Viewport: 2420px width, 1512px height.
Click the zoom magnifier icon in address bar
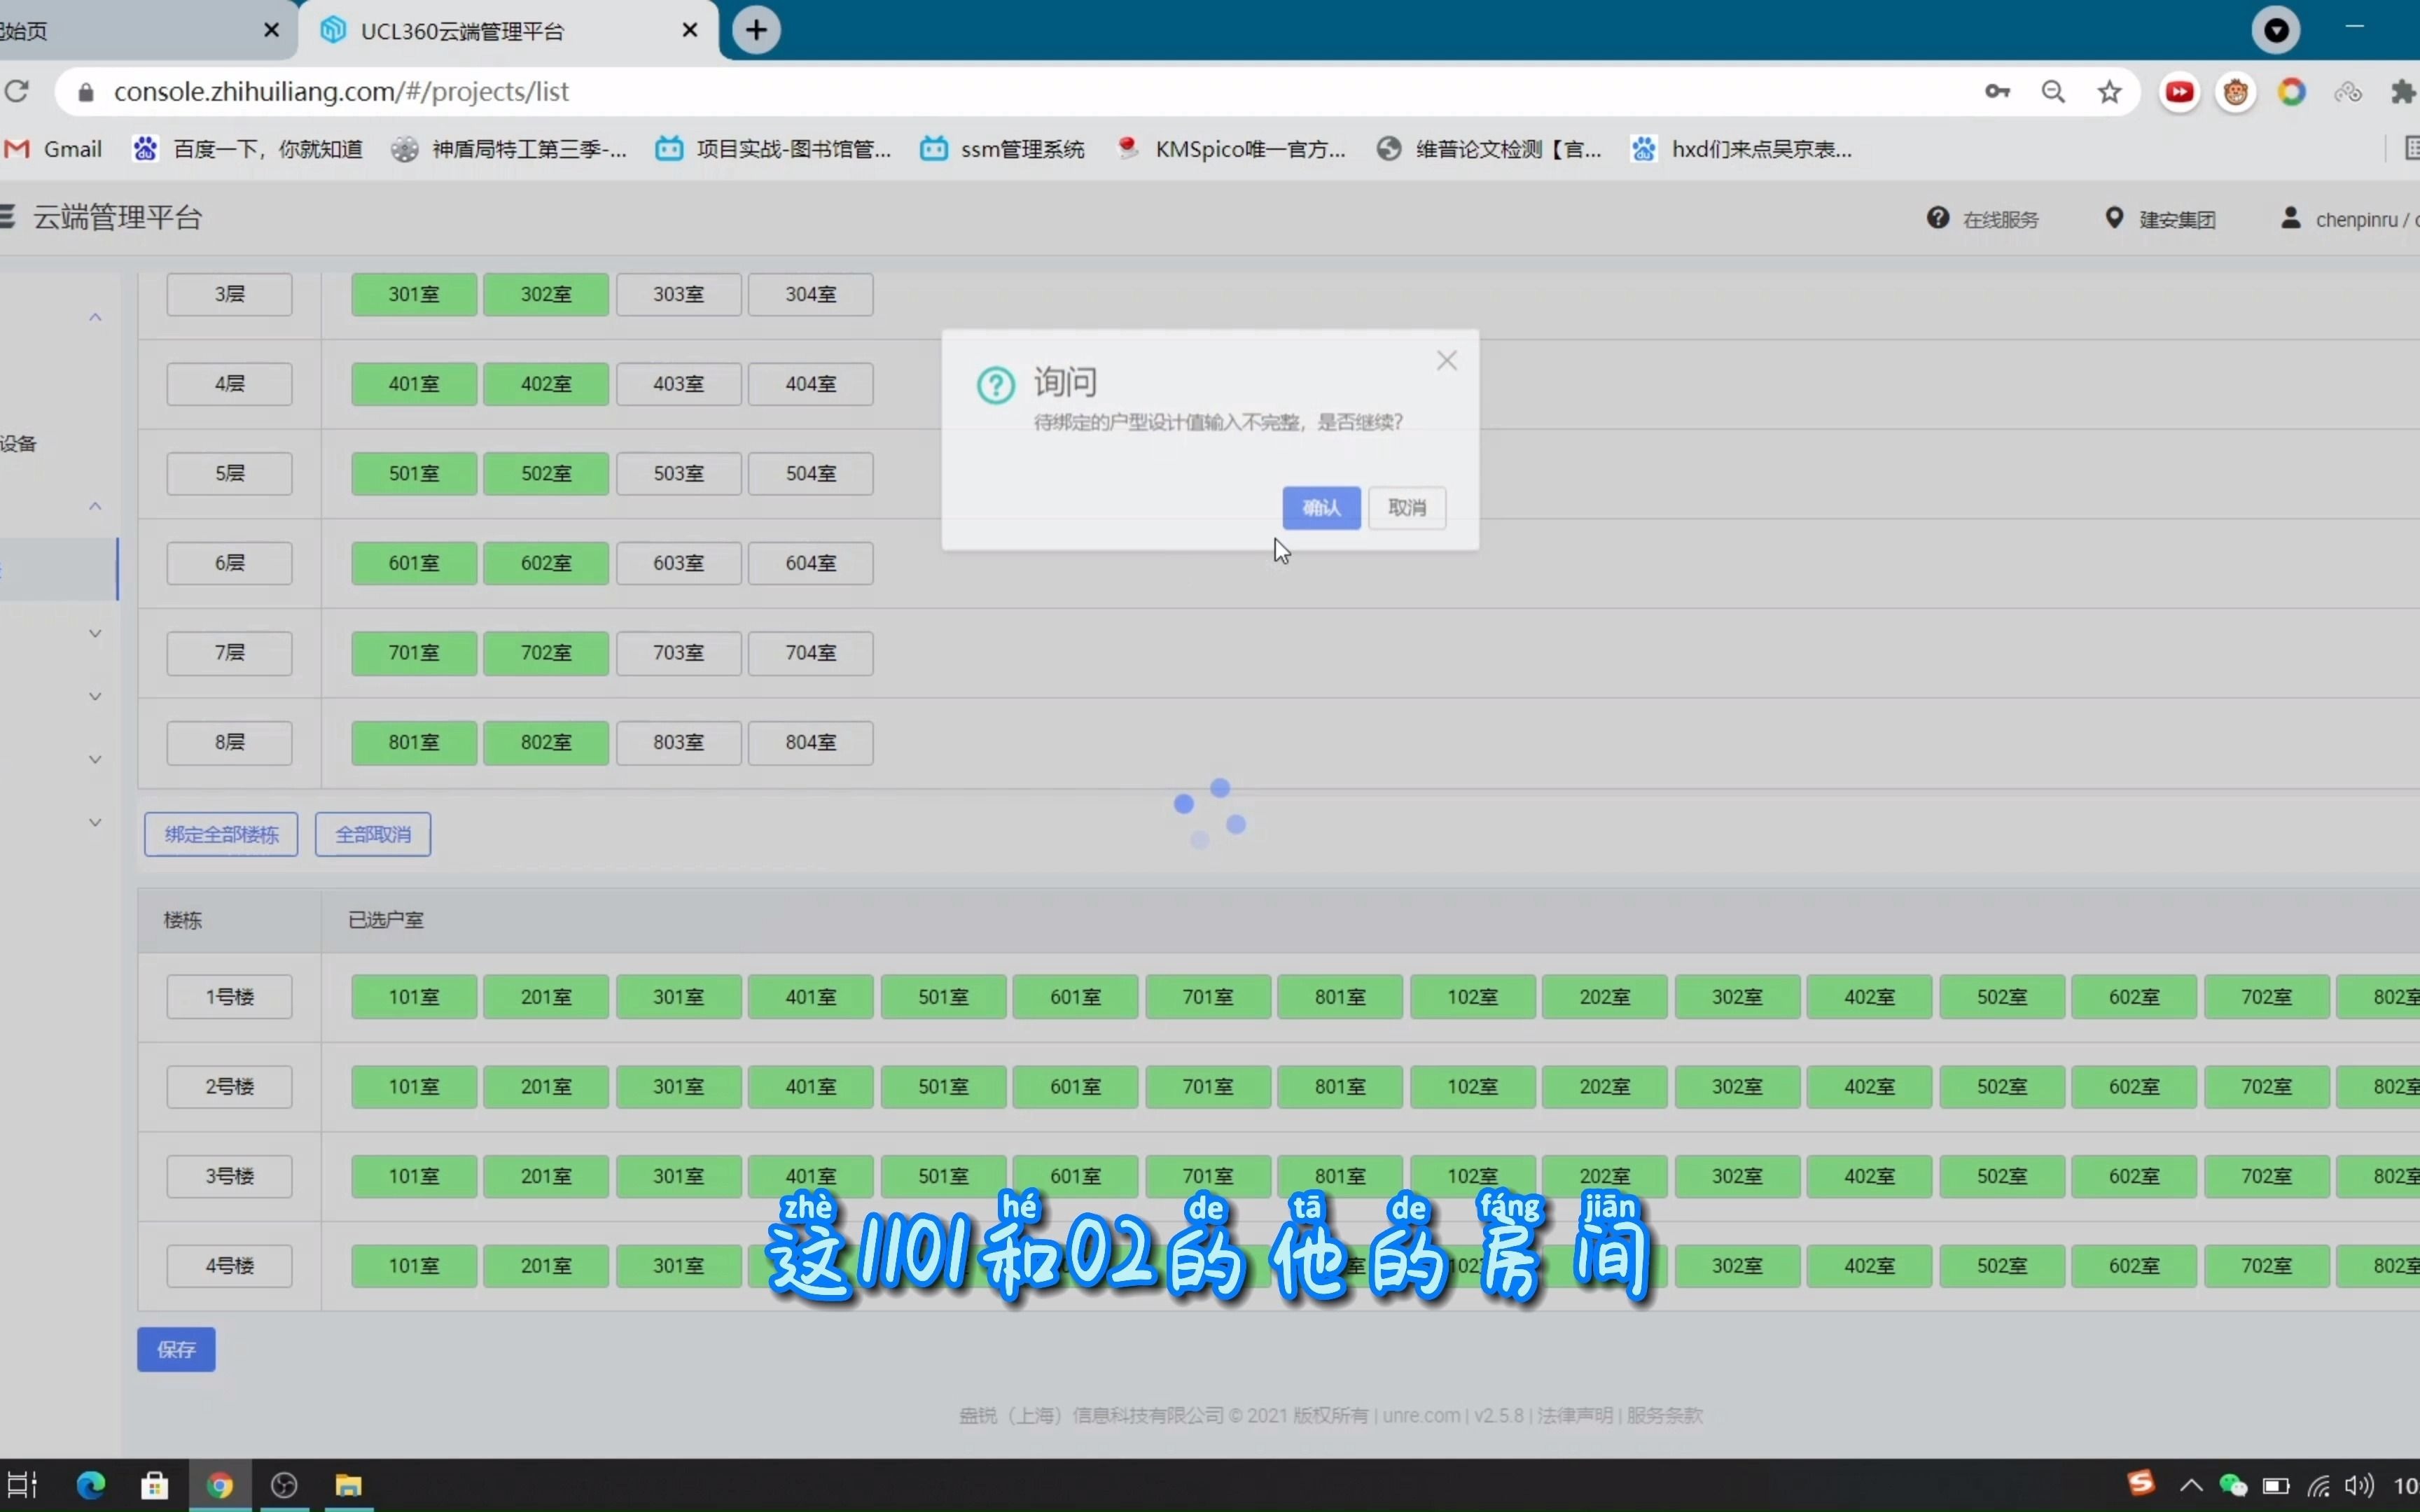coord(2053,92)
